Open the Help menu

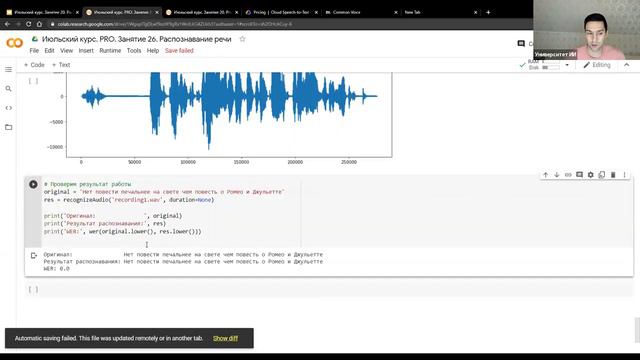pyautogui.click(x=153, y=51)
